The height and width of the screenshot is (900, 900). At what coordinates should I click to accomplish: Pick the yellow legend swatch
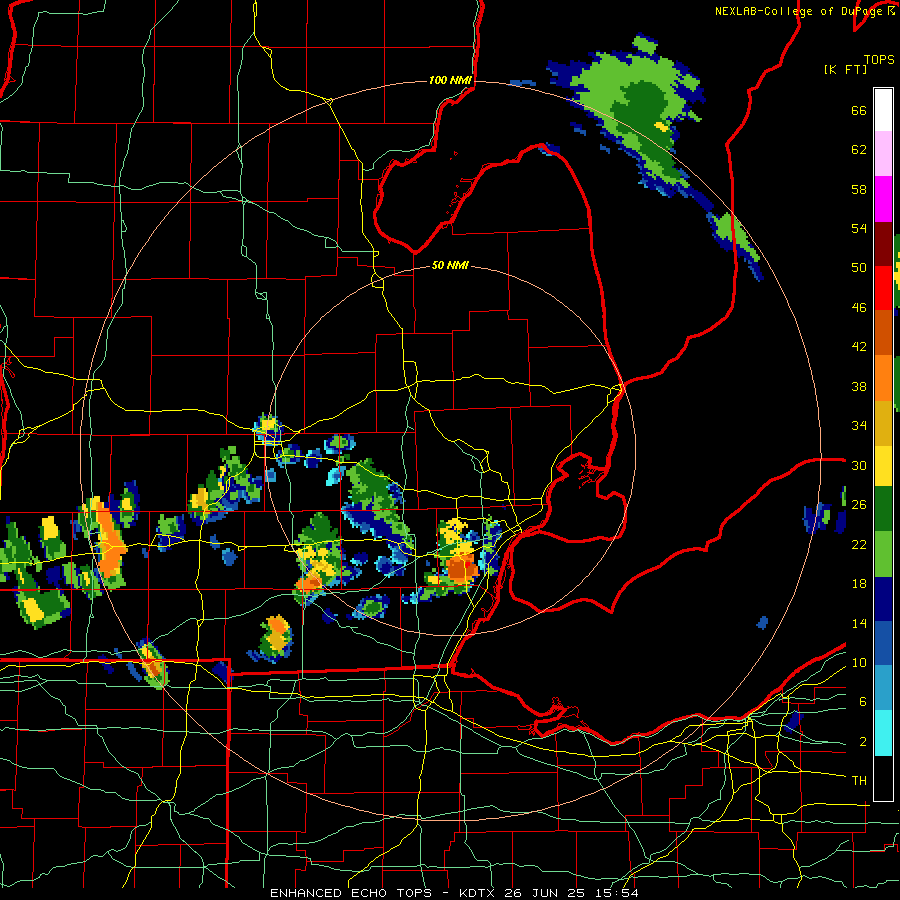pyautogui.click(x=883, y=465)
